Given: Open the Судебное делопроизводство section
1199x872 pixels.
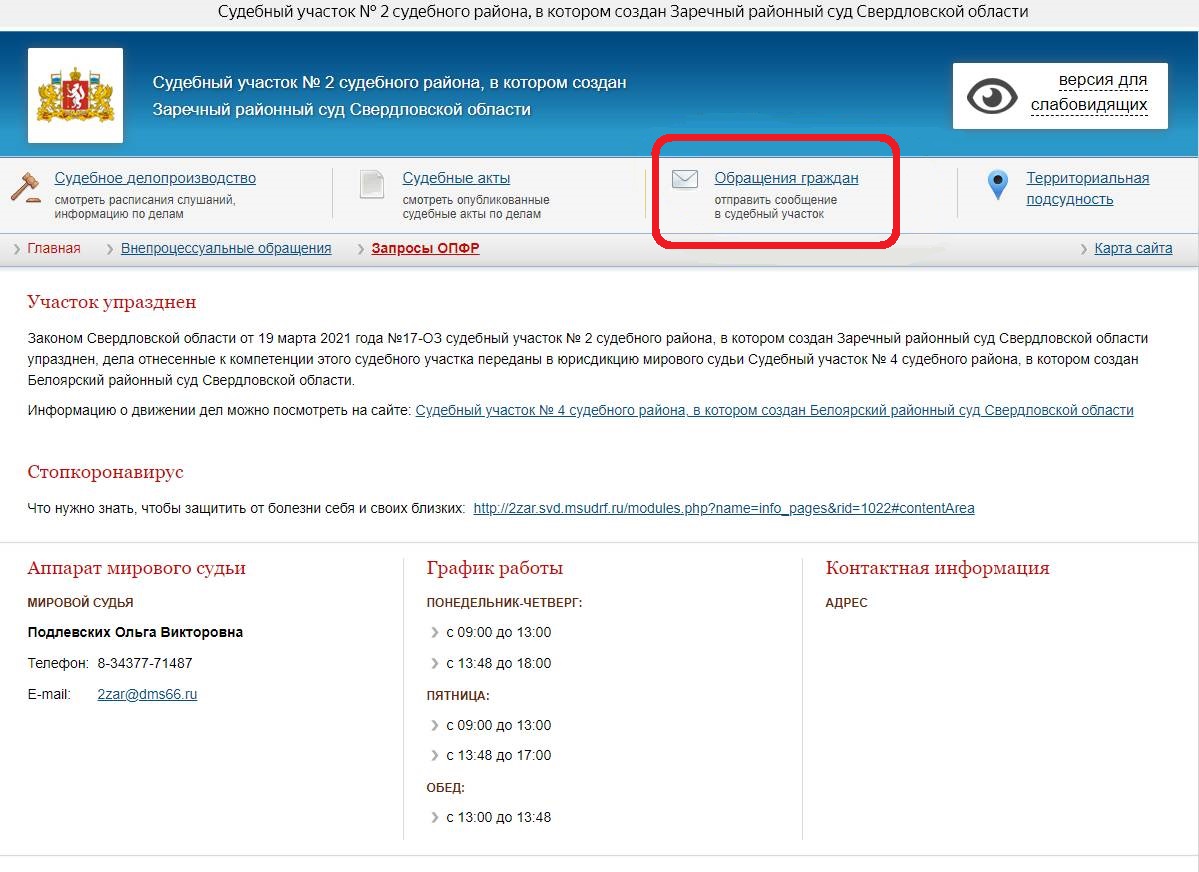Looking at the screenshot, I should pyautogui.click(x=155, y=177).
